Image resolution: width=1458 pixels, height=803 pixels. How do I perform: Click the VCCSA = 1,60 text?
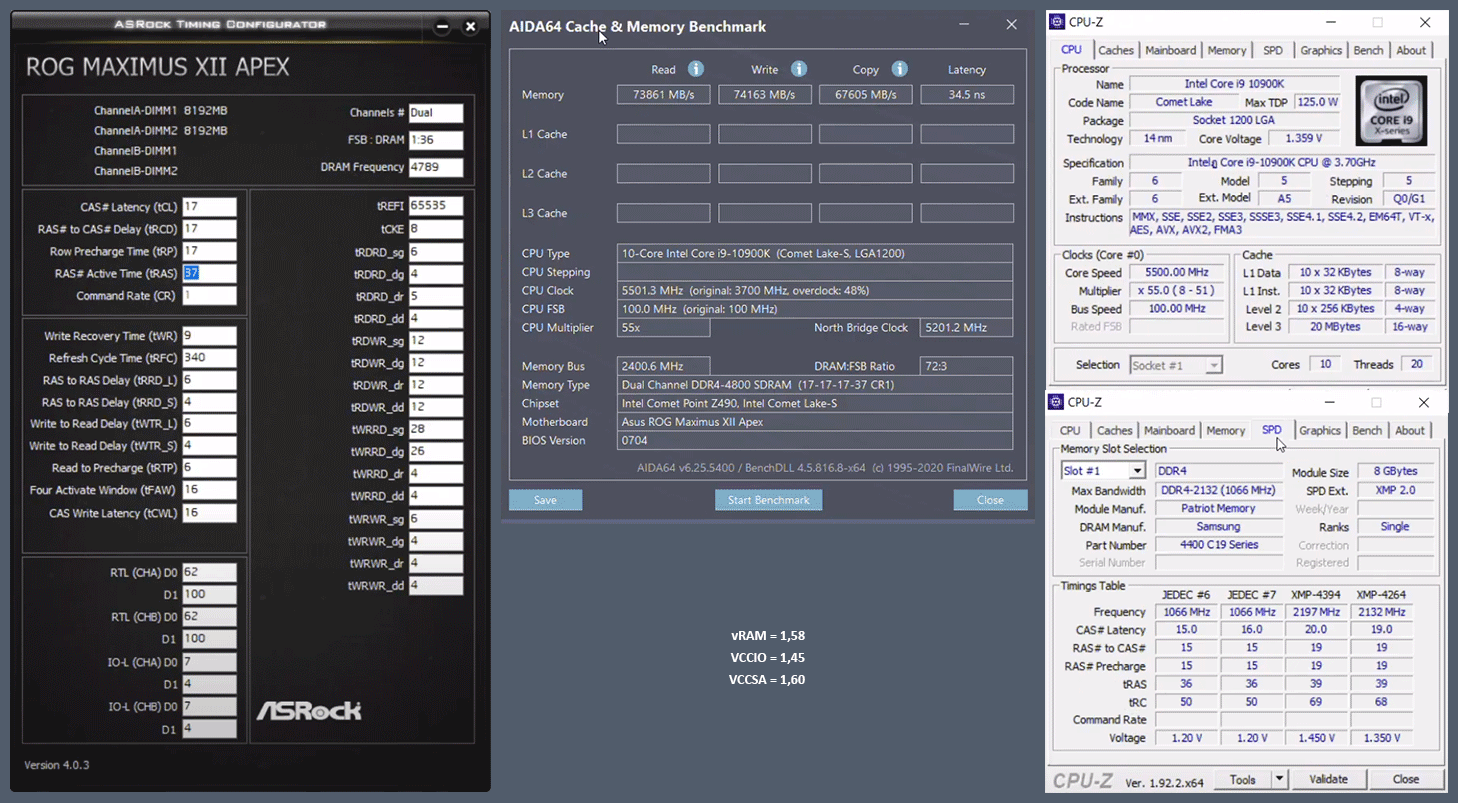click(767, 680)
